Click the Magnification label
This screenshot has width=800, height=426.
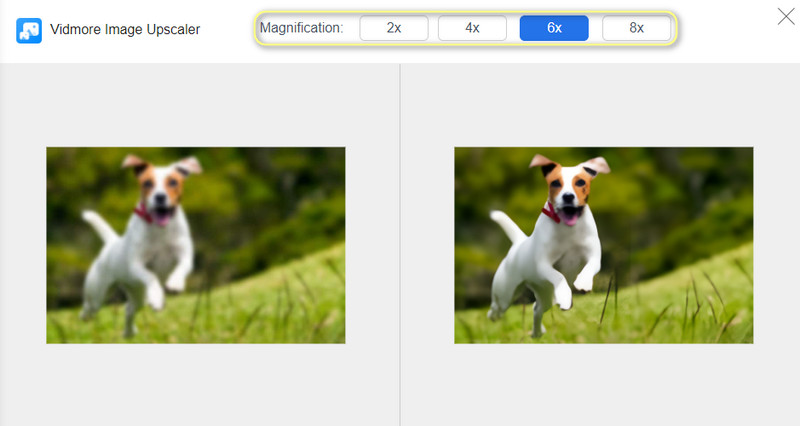(x=301, y=28)
